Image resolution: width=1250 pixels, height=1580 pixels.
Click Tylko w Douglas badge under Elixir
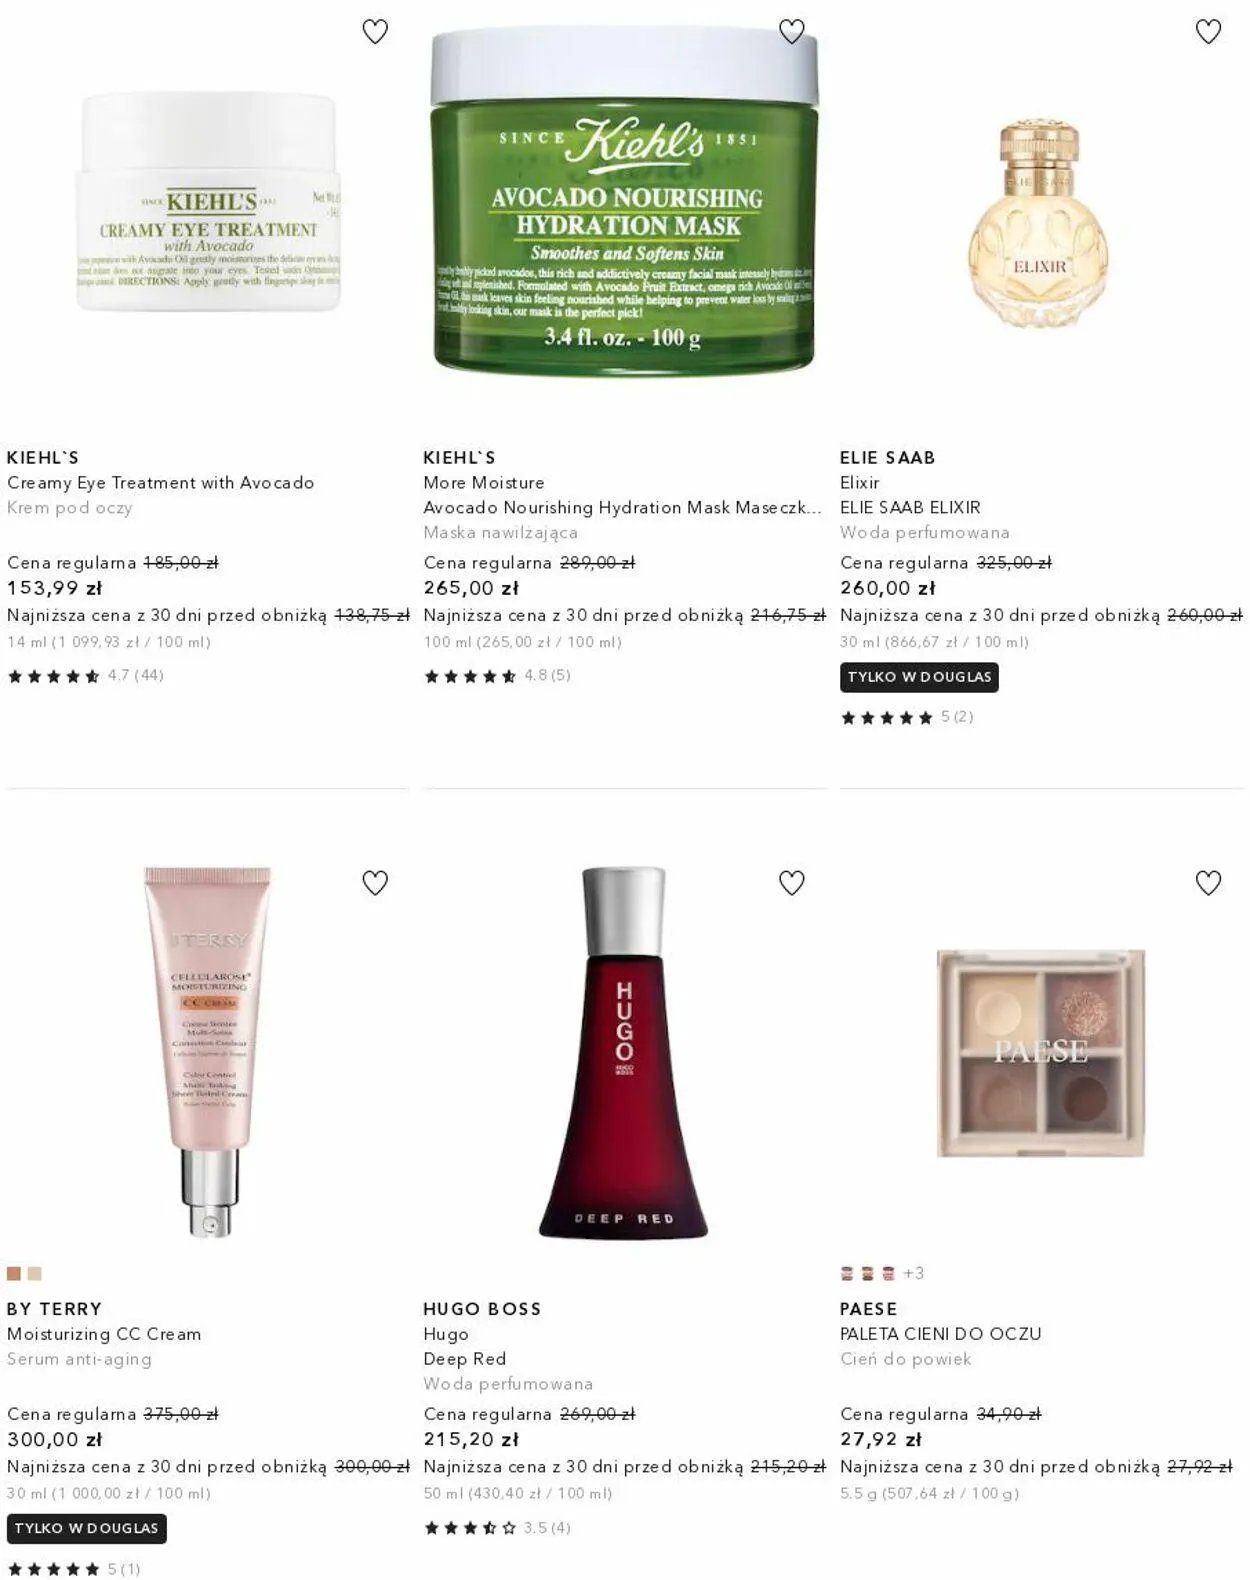pos(919,677)
